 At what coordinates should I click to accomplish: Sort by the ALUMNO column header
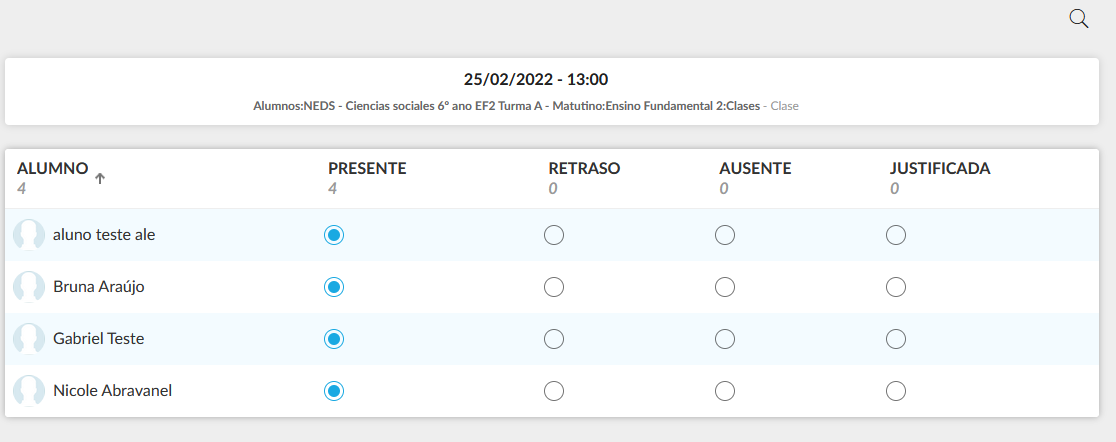click(x=53, y=168)
